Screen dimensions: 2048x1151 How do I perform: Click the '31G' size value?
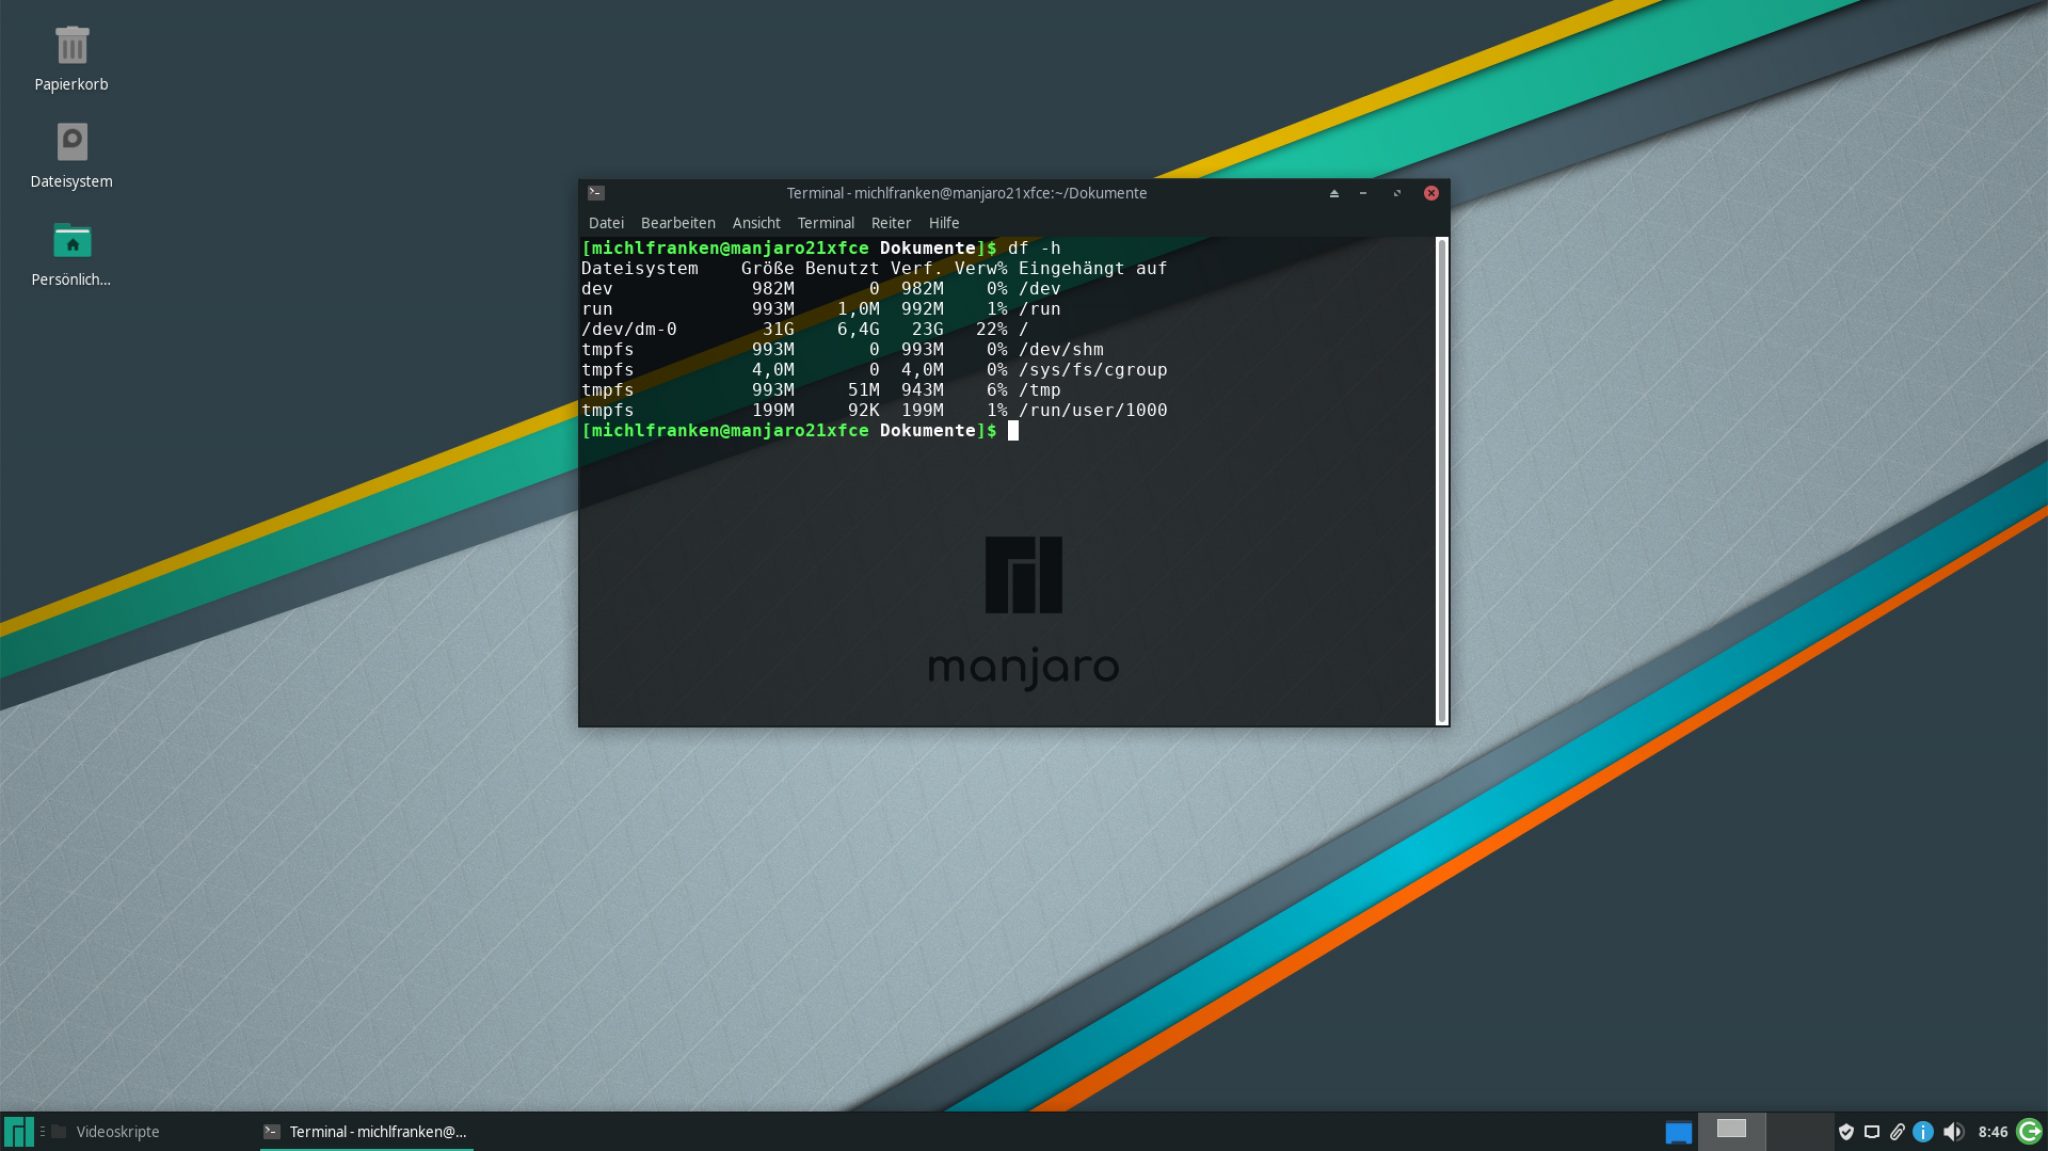(778, 329)
